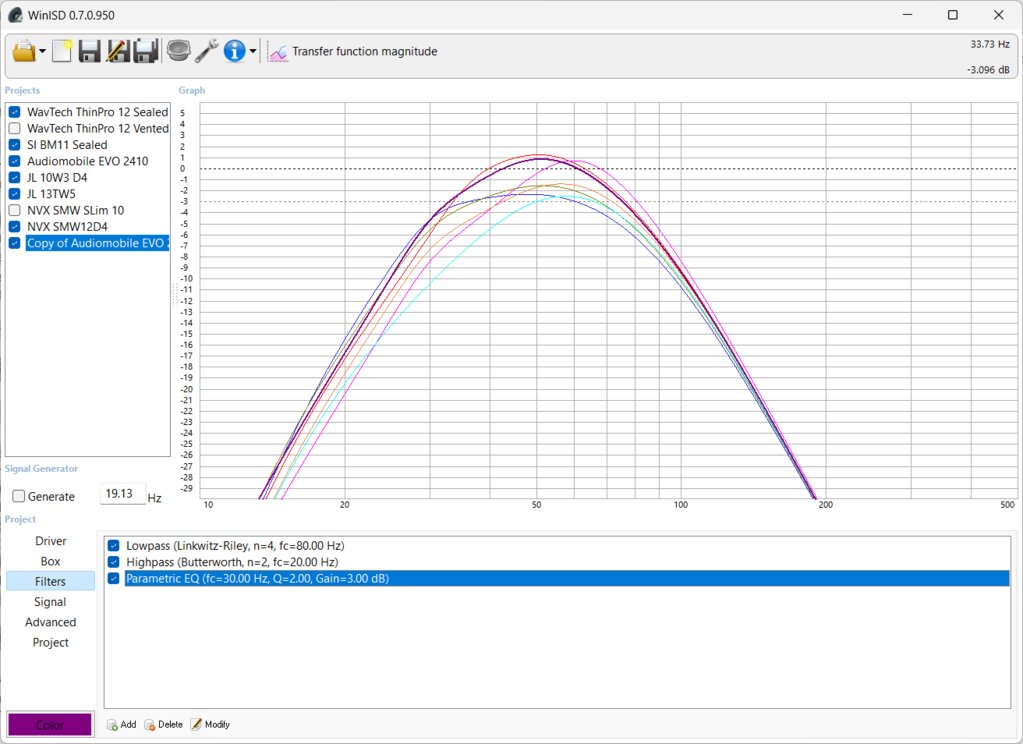Select NVX SMW12D4 project name
1023x744 pixels.
pyautogui.click(x=67, y=226)
